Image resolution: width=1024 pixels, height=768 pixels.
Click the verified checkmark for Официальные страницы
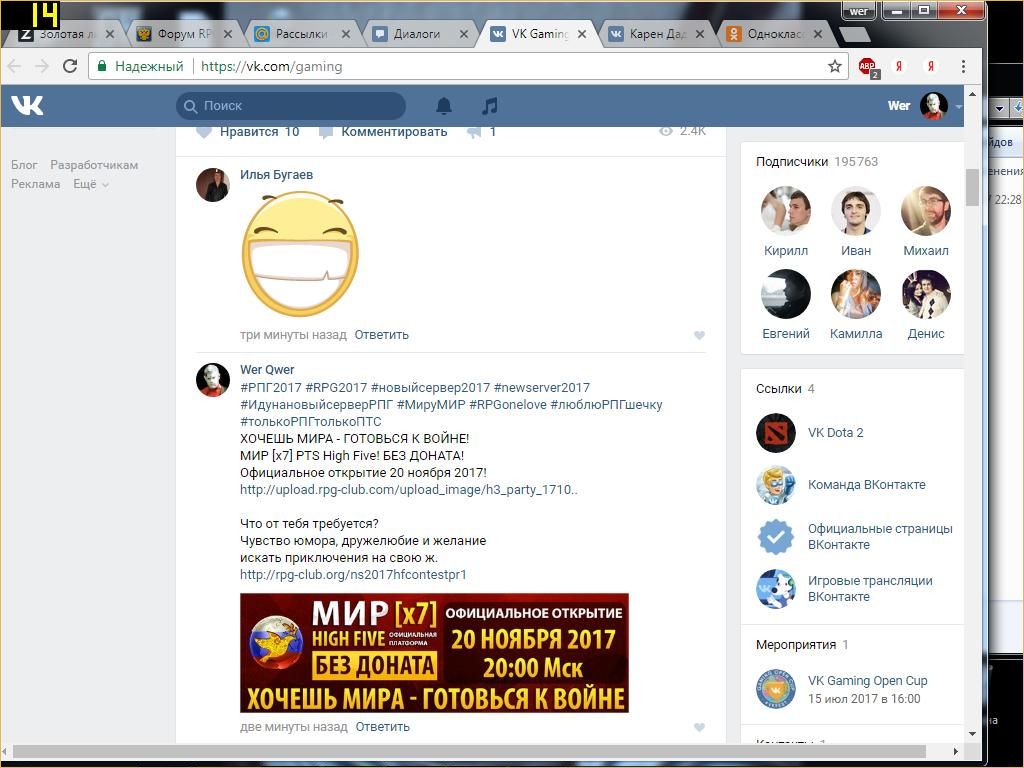pos(776,537)
